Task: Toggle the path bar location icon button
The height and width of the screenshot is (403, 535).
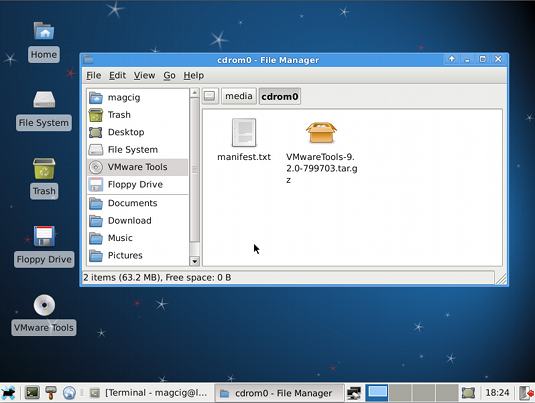Action: 210,97
